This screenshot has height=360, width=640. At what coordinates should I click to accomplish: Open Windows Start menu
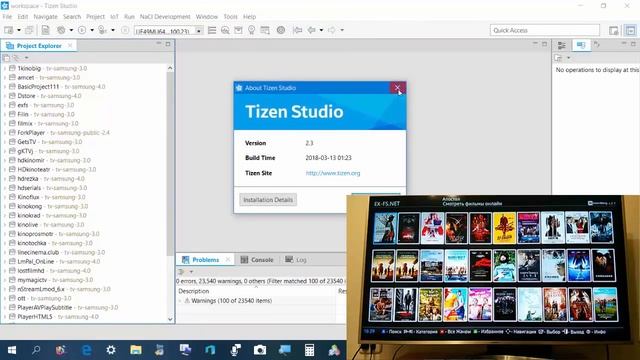12,350
